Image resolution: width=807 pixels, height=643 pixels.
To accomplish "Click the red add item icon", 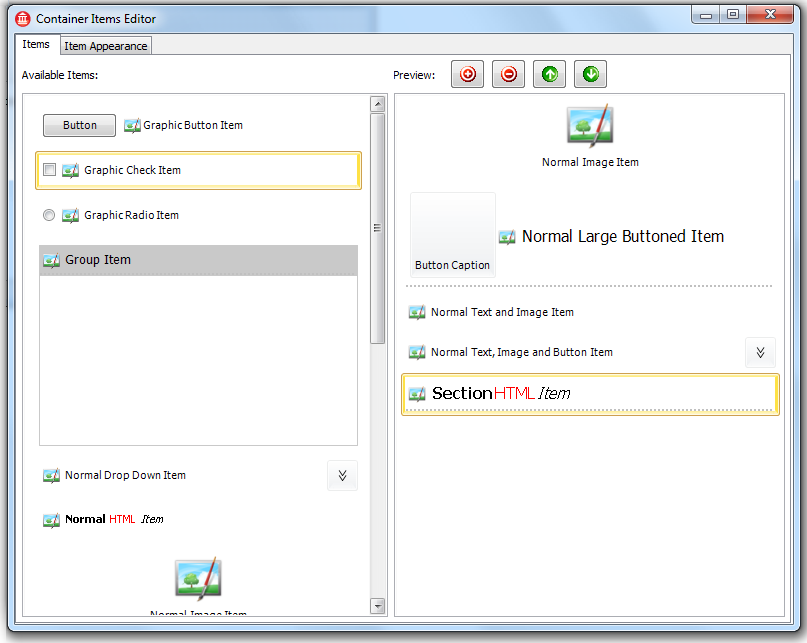I will (467, 74).
